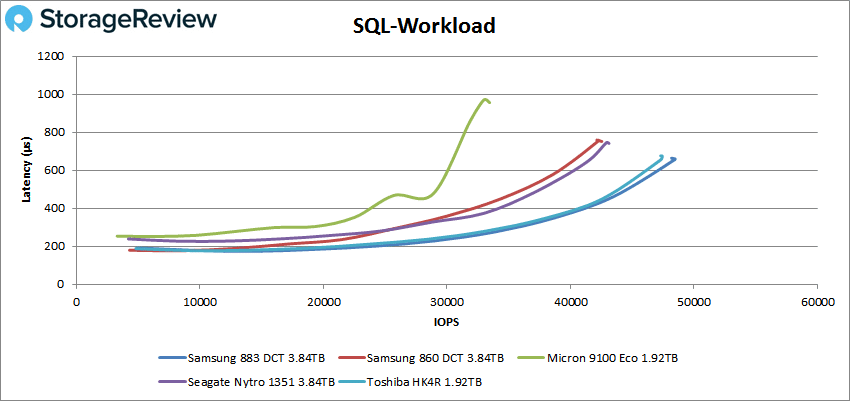The width and height of the screenshot is (850, 401).
Task: Select the Seagate Nytro 1351 3.84TB legend entry
Action: pyautogui.click(x=247, y=381)
